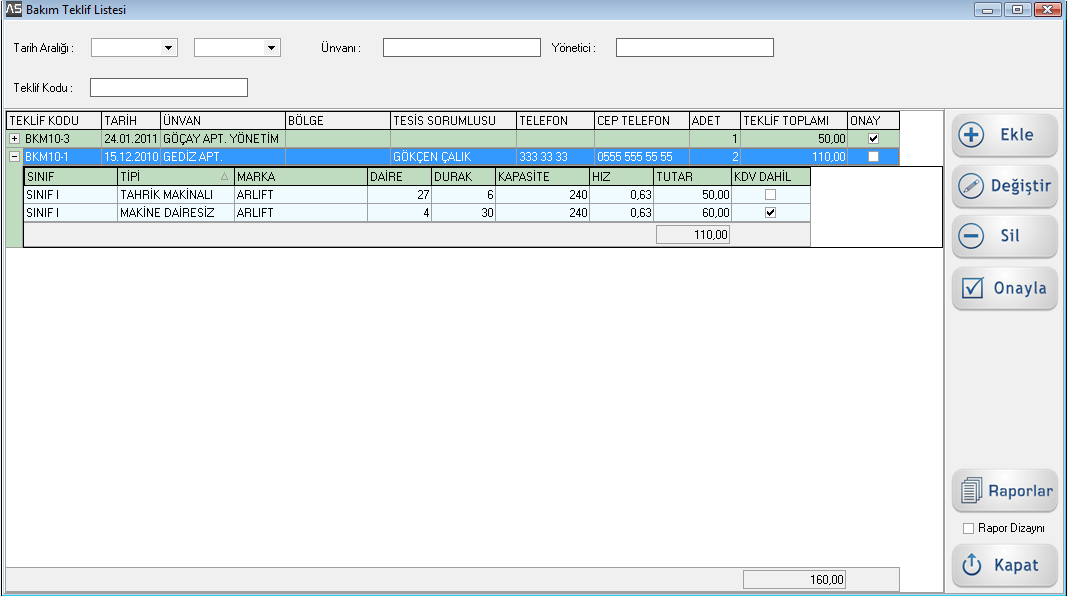This screenshot has width=1068, height=596.
Task: Click the CEP TELEFON column header
Action: point(642,121)
